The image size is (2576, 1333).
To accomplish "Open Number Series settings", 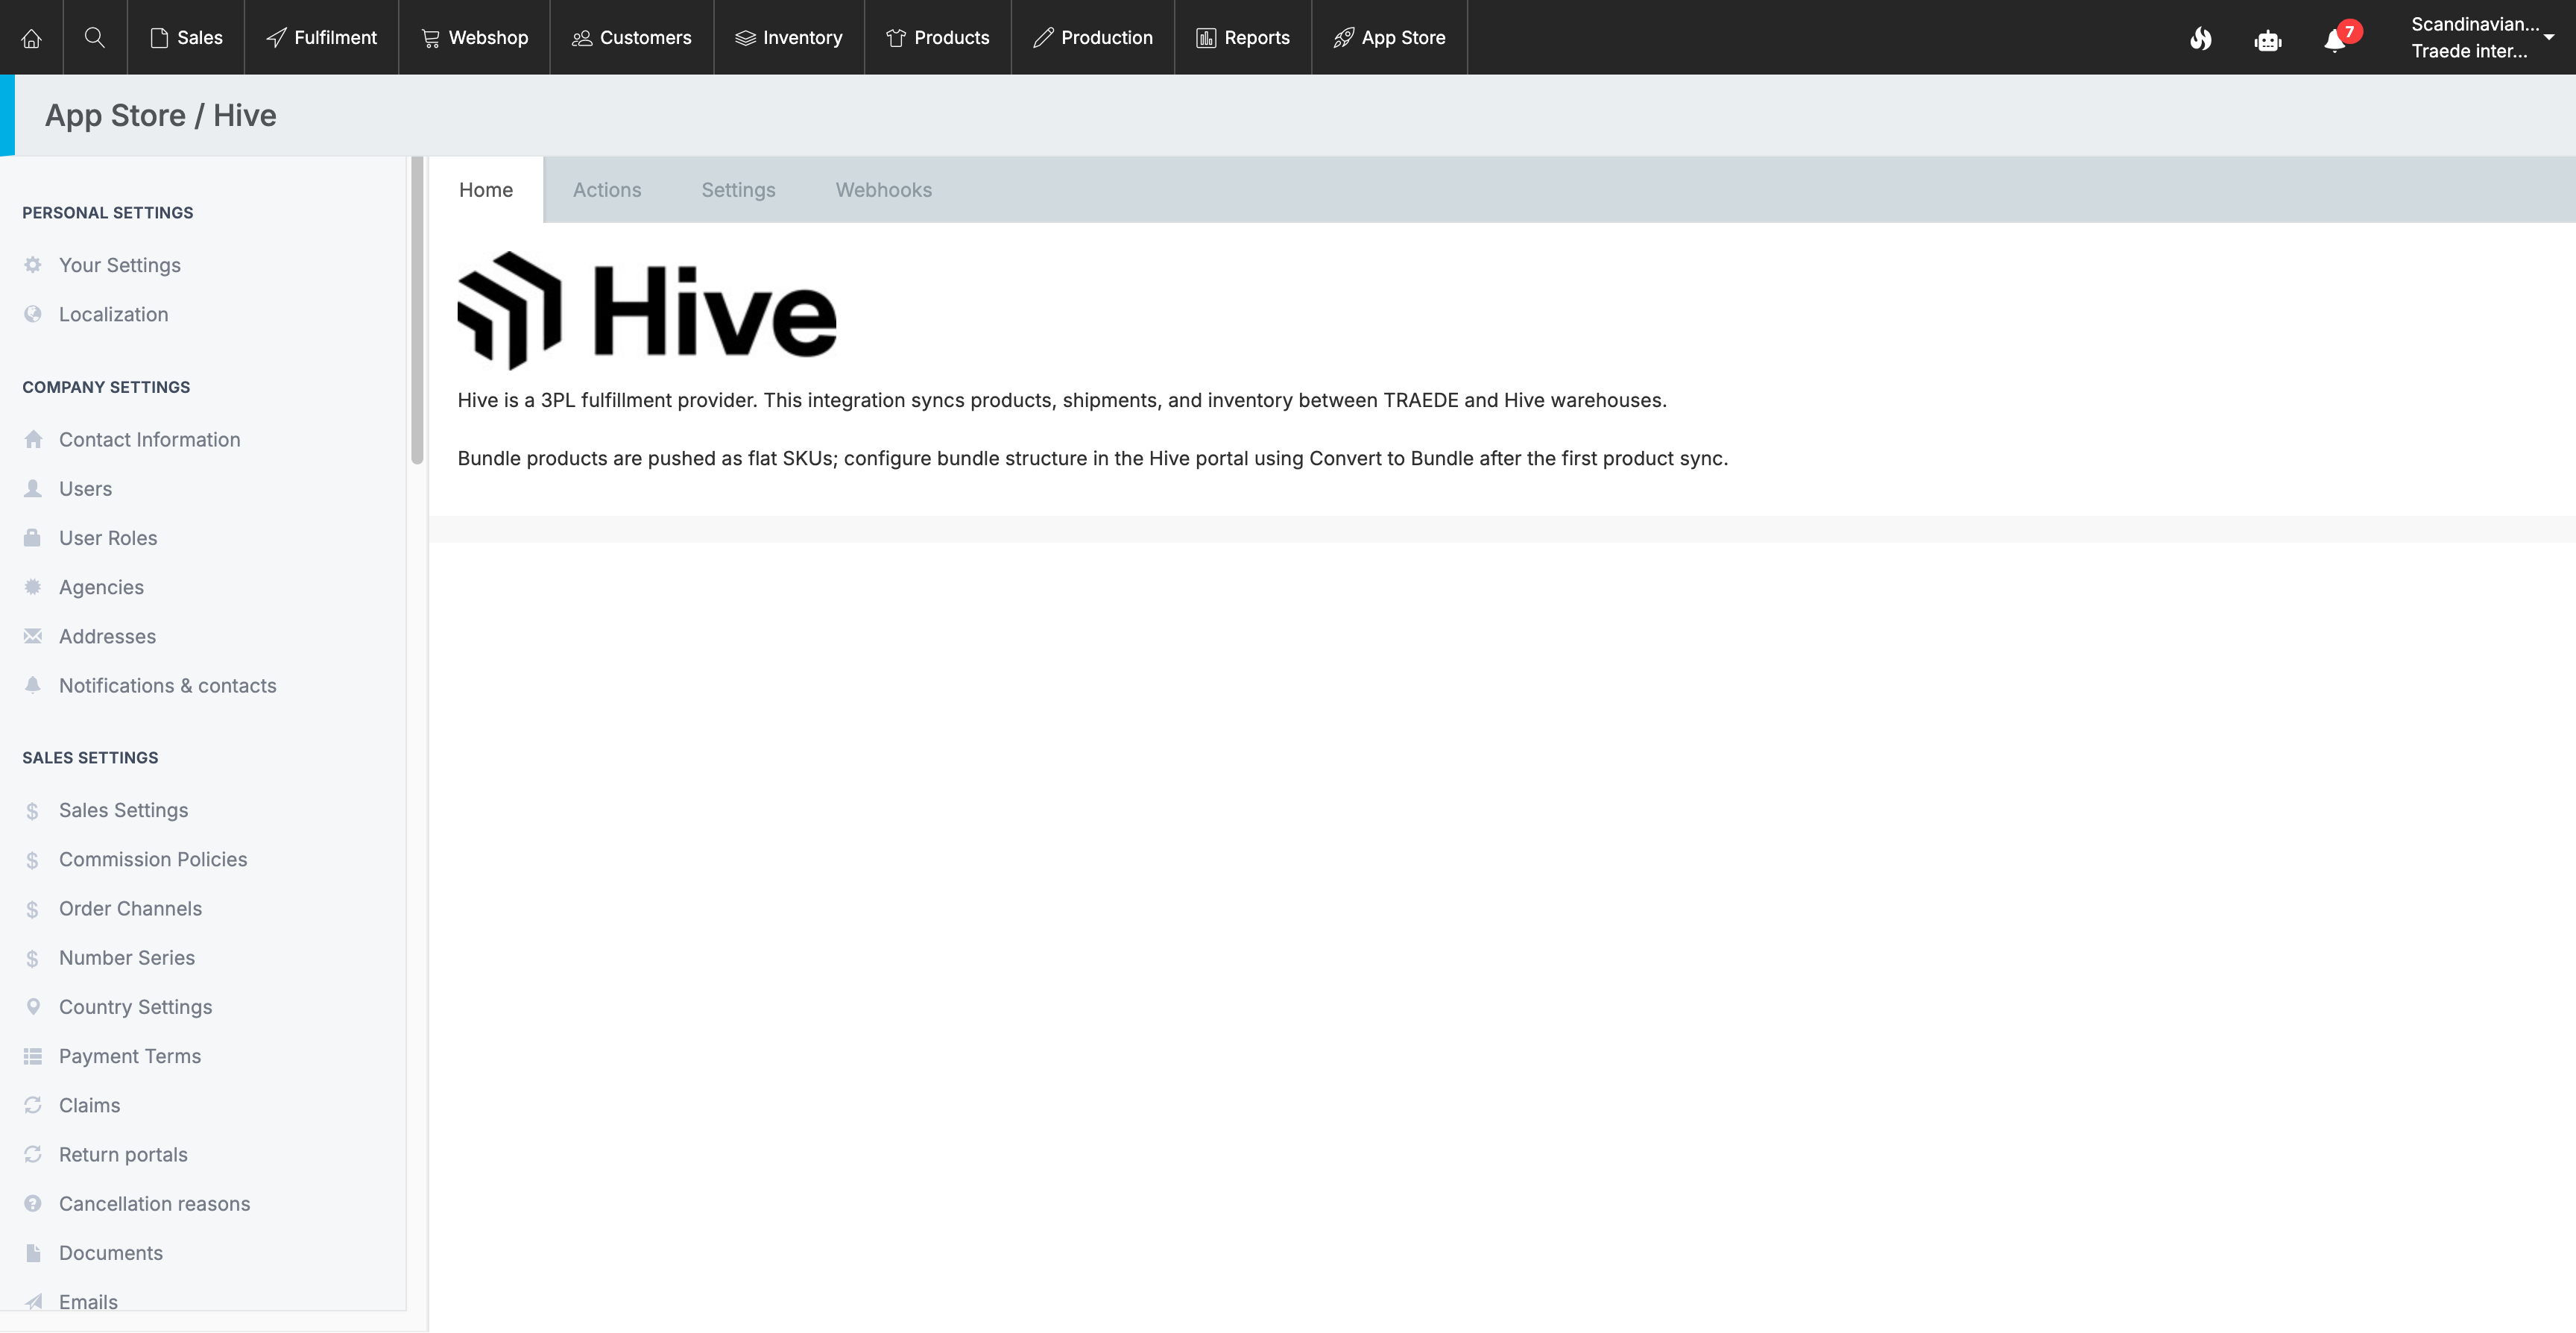I will click(x=127, y=957).
